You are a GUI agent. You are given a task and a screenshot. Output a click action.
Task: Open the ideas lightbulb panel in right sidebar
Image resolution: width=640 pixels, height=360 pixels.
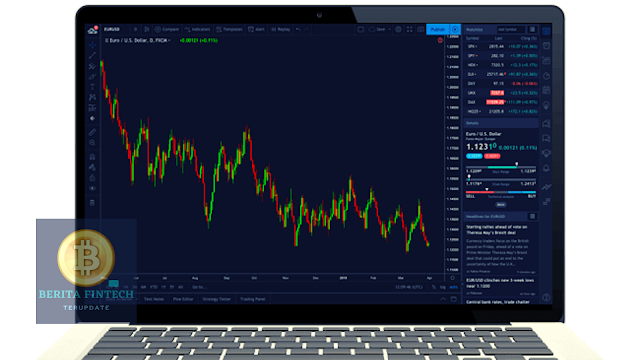(547, 105)
